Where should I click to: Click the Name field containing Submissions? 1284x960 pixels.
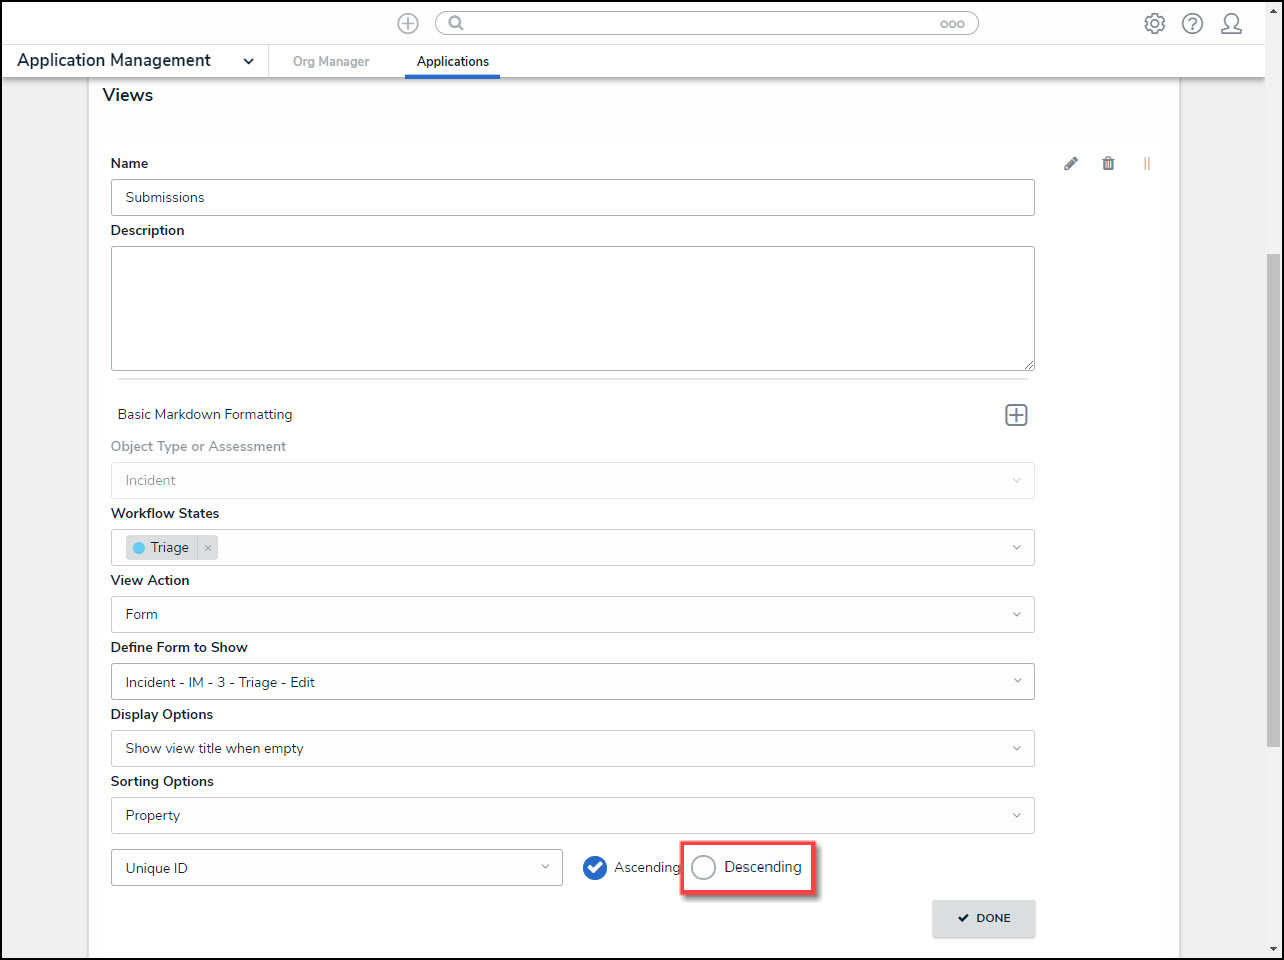tap(572, 198)
